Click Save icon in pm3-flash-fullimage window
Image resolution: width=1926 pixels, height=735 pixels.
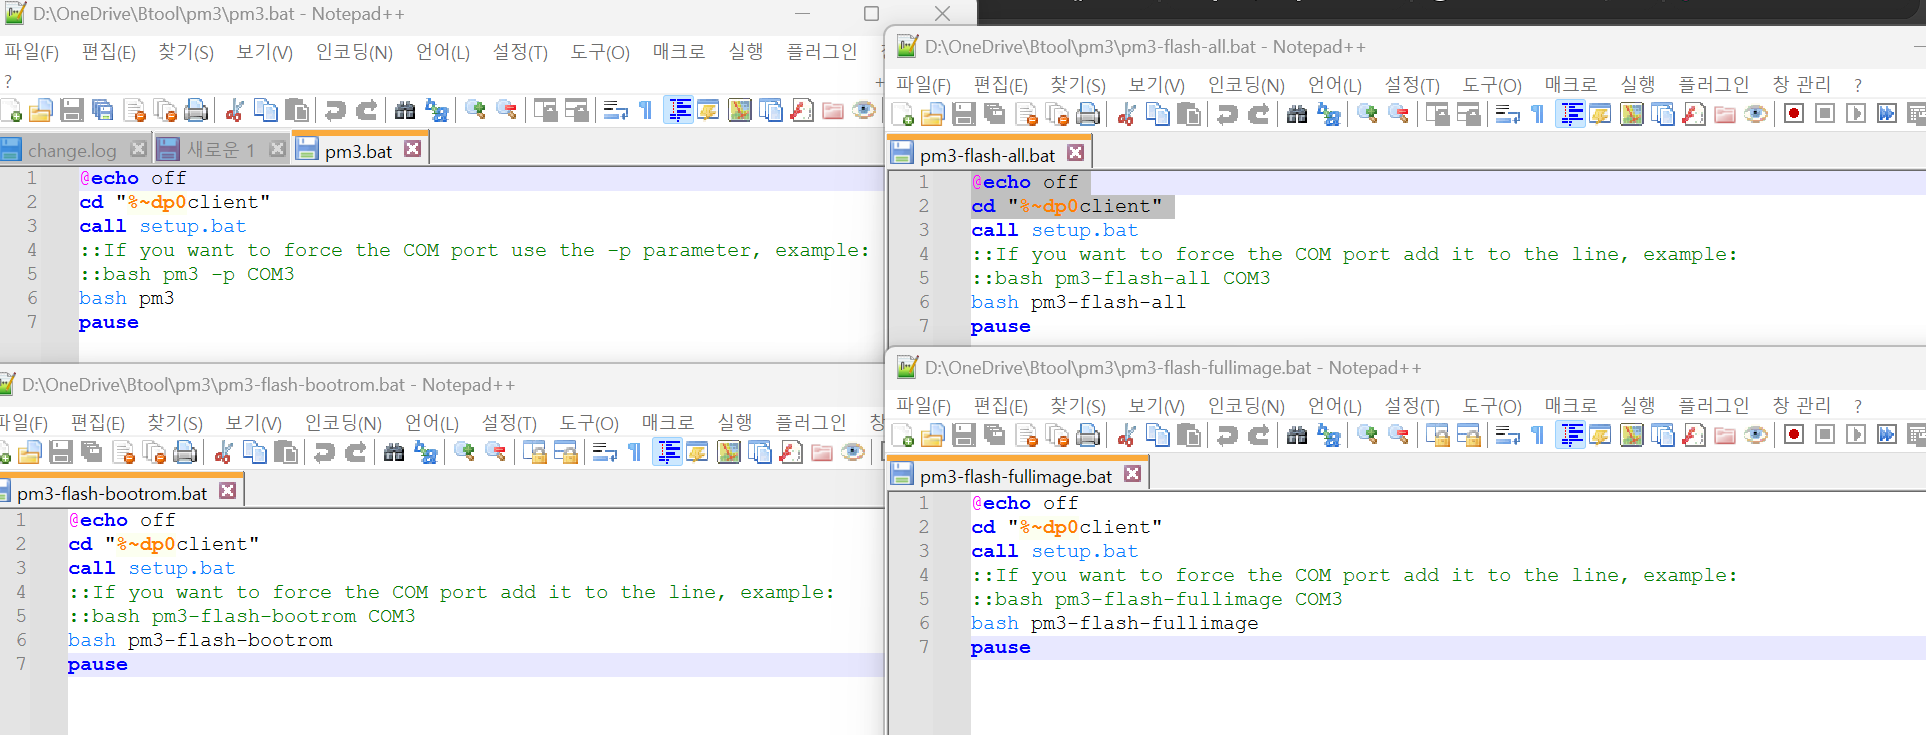pos(964,435)
